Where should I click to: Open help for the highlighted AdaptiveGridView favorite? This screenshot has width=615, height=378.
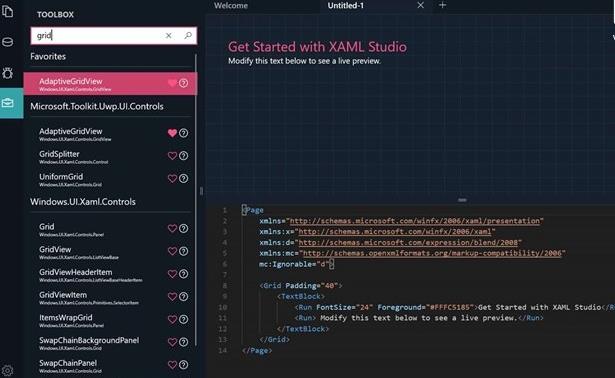183,83
